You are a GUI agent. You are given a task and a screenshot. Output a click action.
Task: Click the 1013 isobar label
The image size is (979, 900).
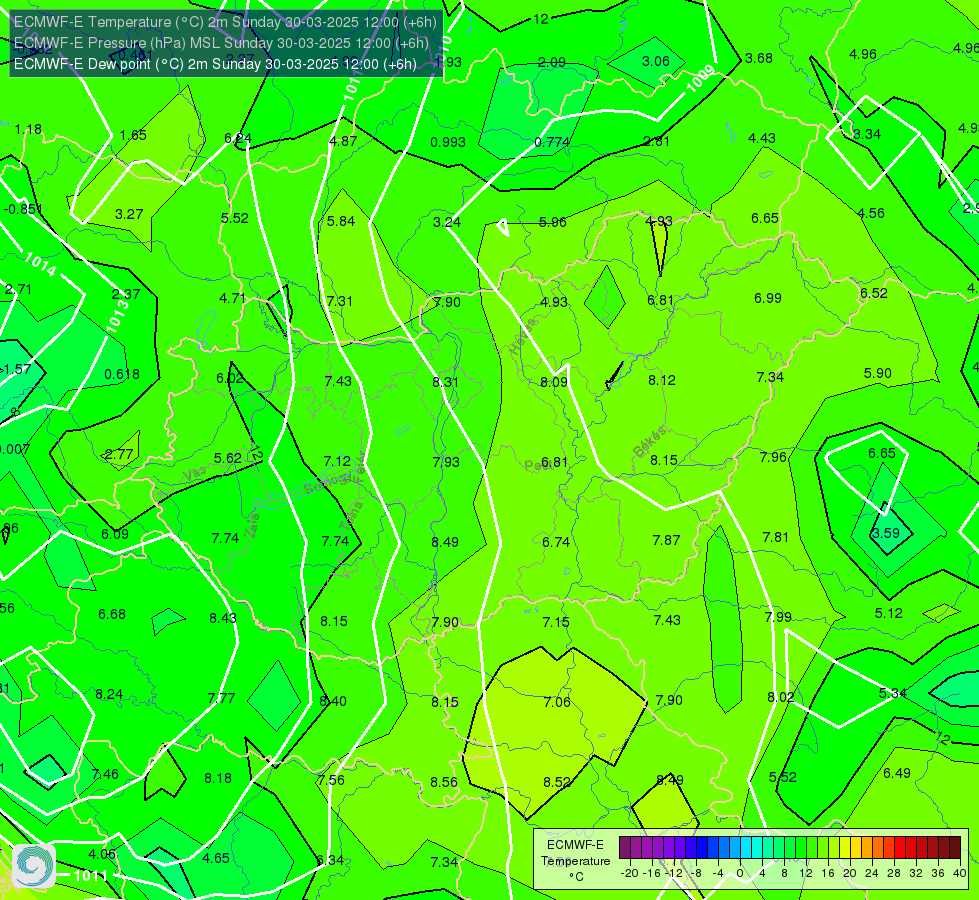coord(117,315)
